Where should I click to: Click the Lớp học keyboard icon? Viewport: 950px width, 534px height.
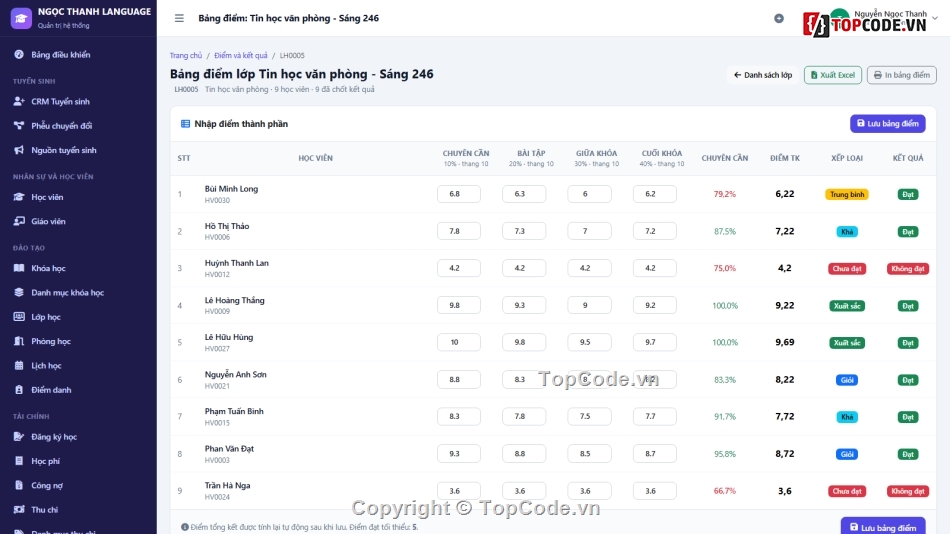point(19,316)
